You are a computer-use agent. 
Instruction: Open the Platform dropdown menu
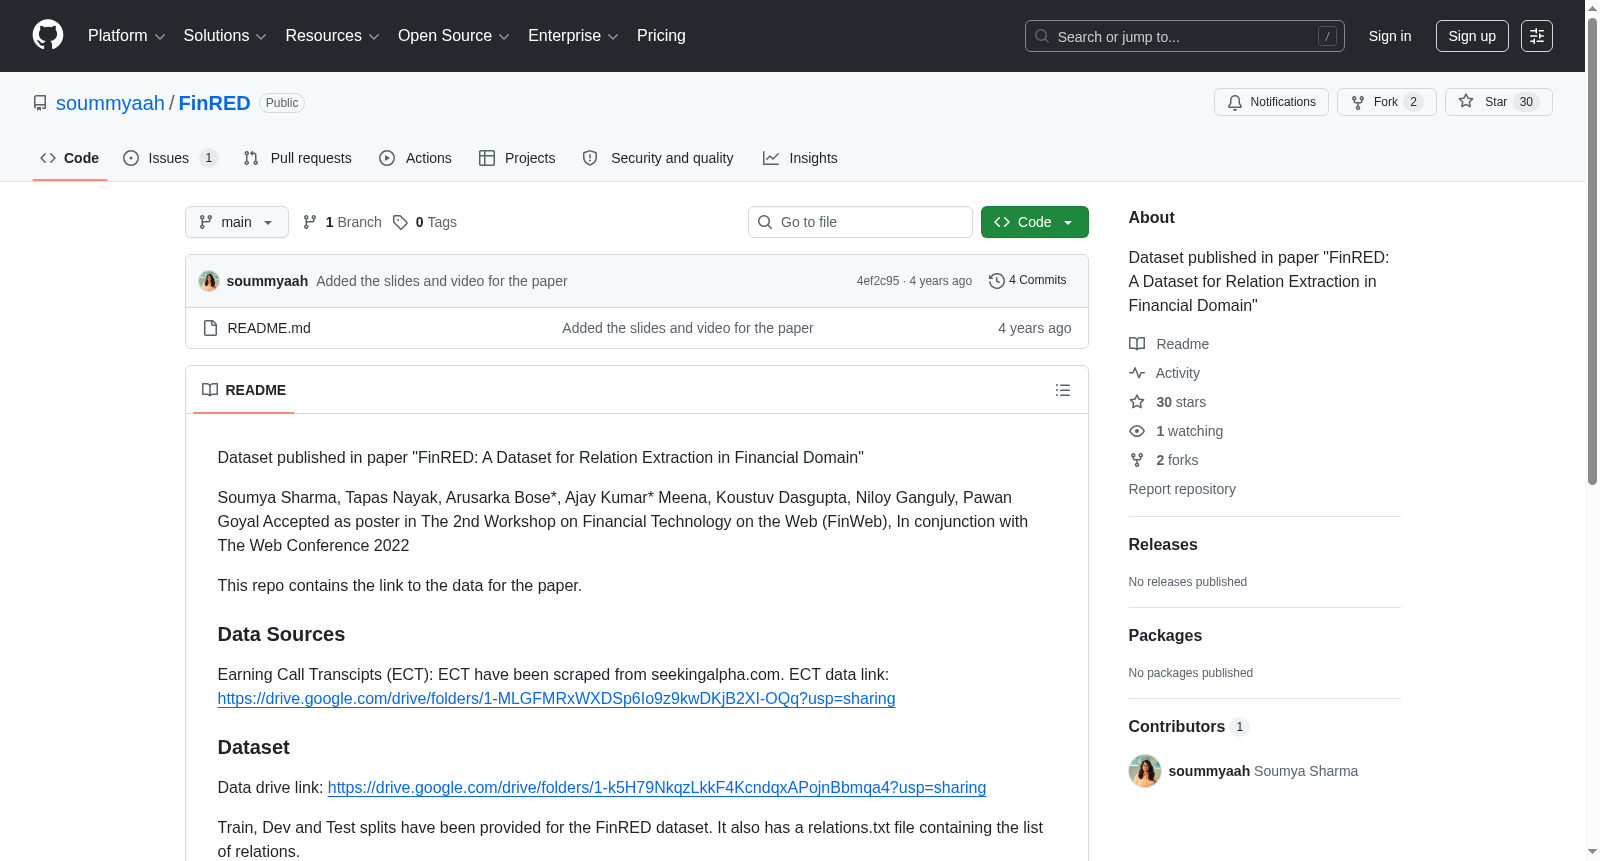click(126, 36)
